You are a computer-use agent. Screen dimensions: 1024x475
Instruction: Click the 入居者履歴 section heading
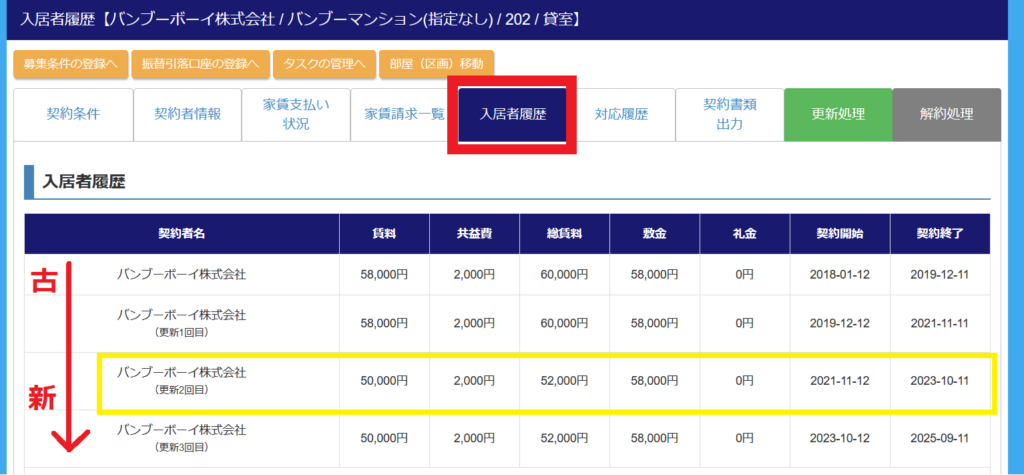(84, 182)
